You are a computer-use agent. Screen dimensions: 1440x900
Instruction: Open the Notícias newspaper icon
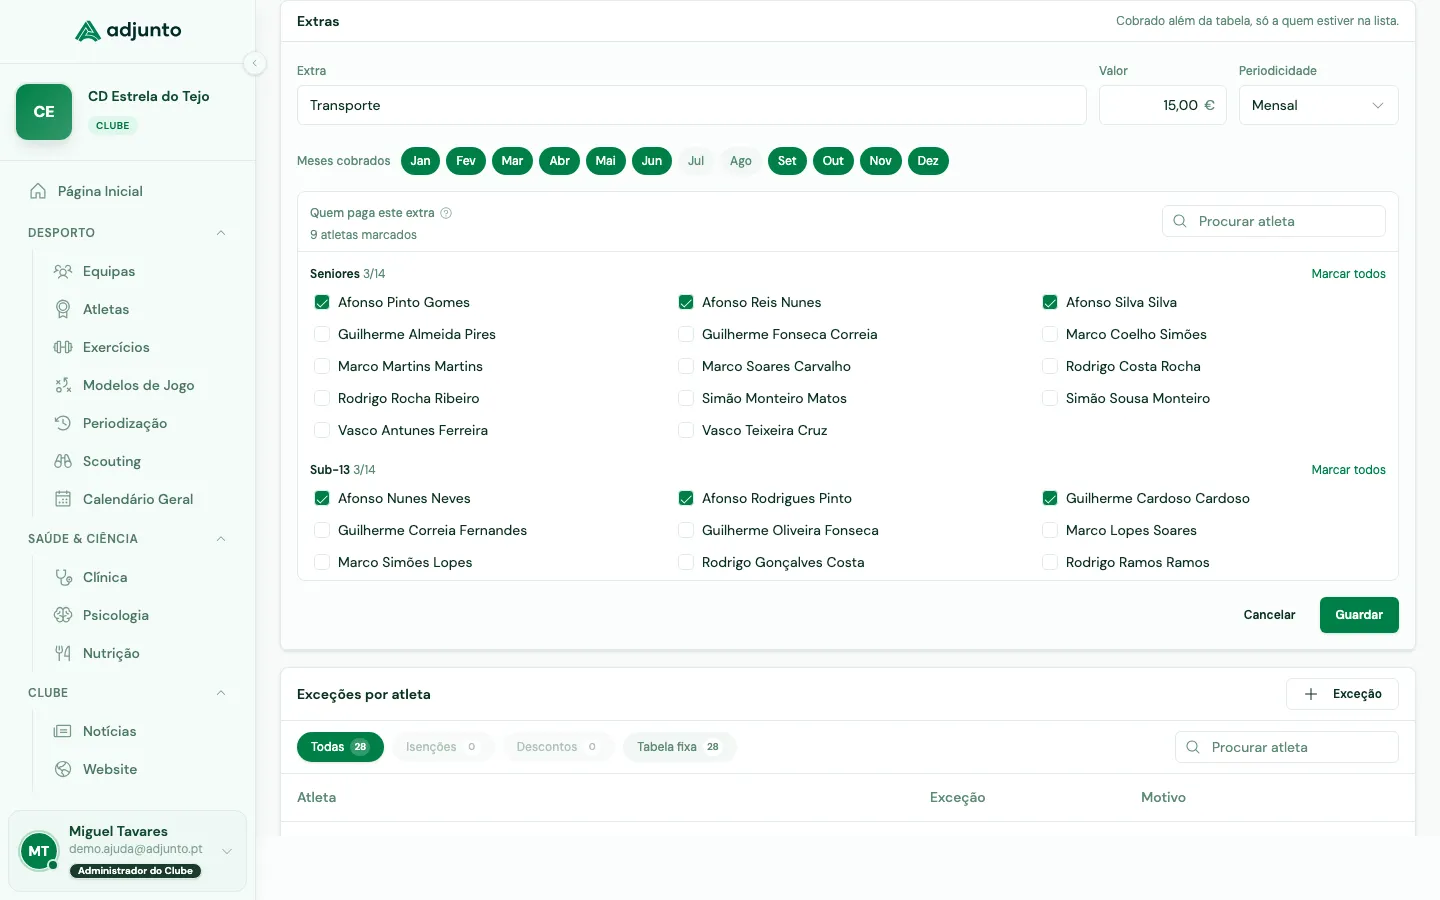point(63,731)
